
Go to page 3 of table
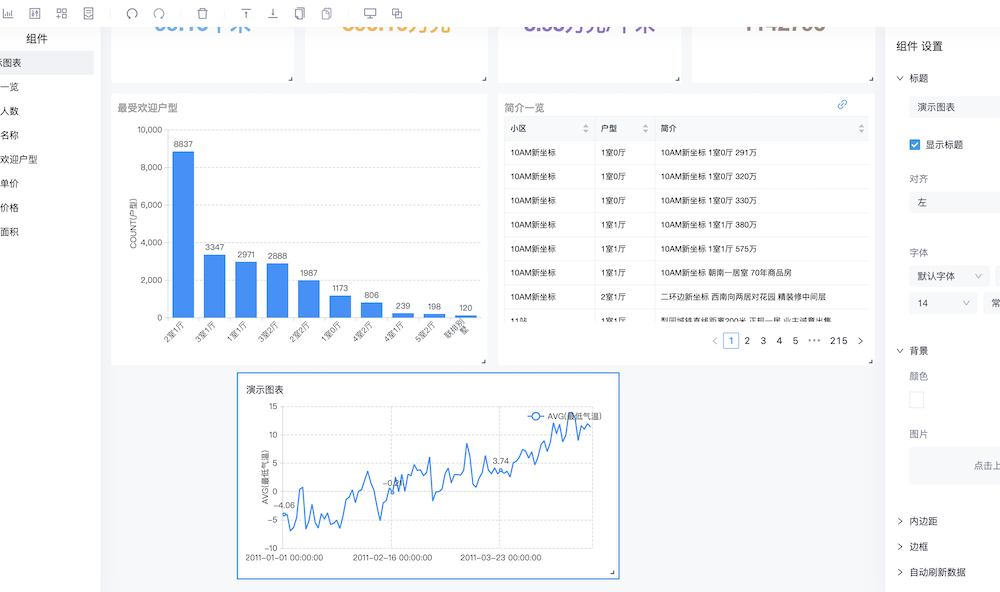tap(763, 341)
